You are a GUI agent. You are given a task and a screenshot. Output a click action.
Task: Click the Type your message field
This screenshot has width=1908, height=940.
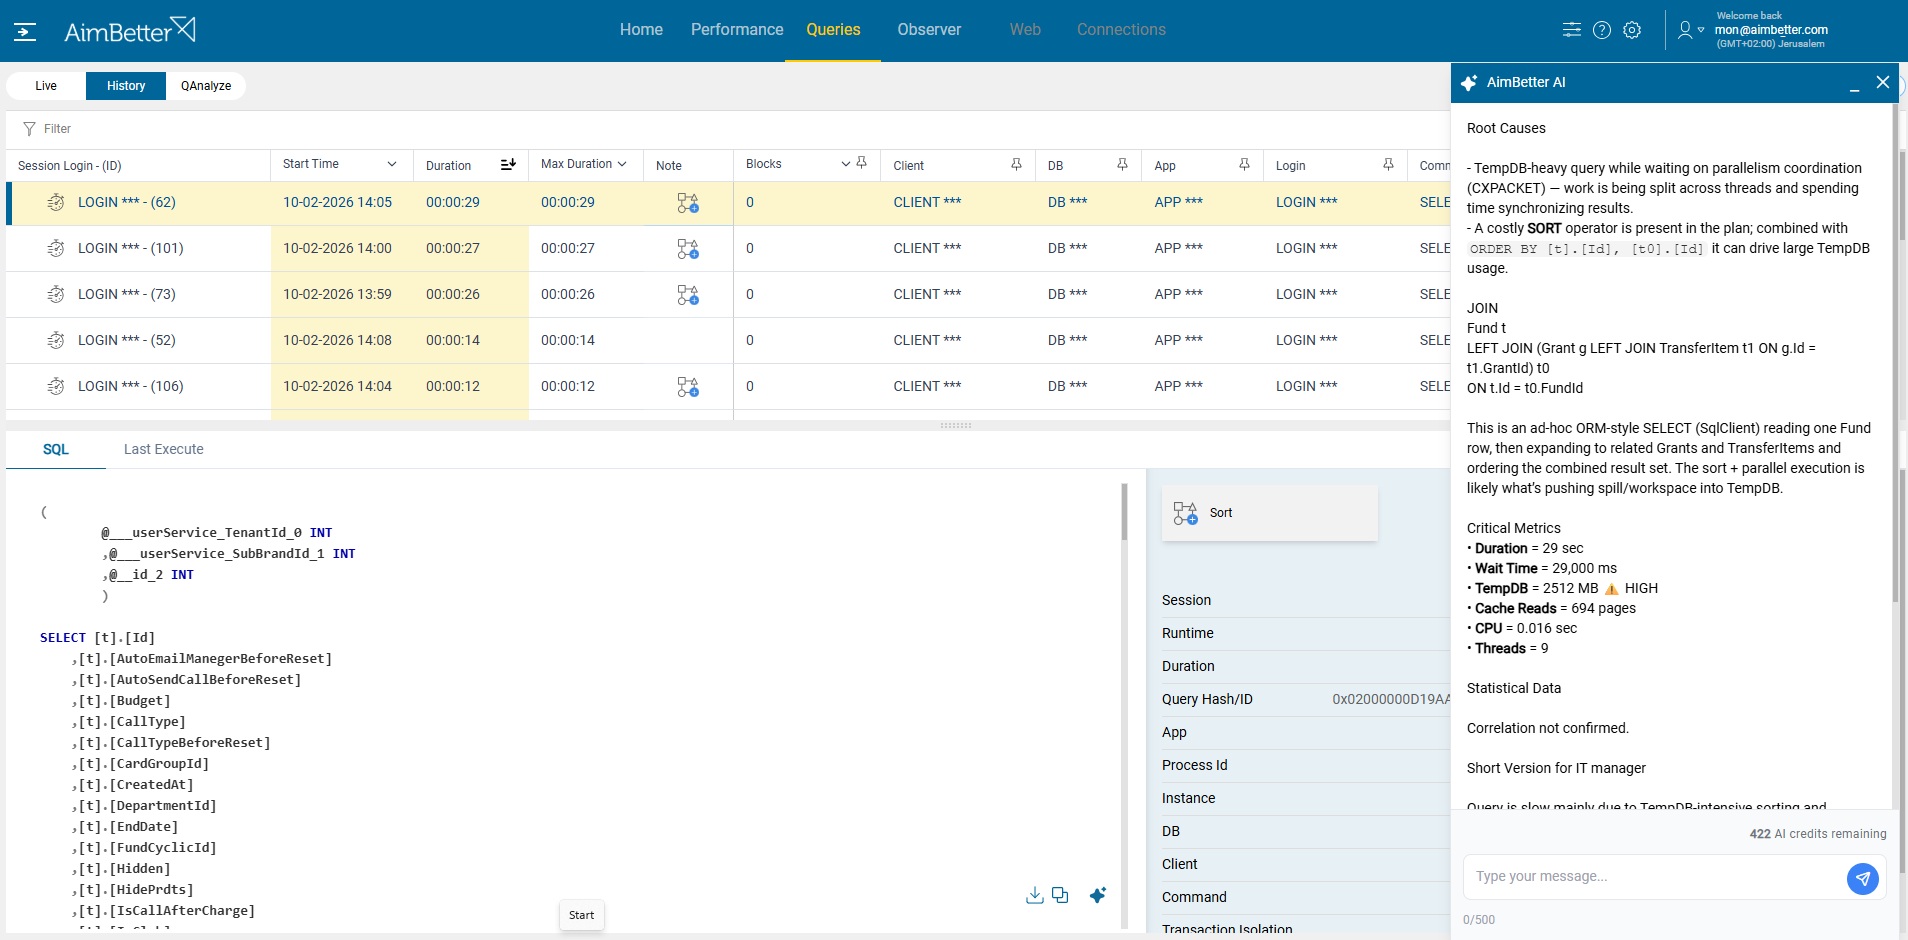tap(1652, 877)
